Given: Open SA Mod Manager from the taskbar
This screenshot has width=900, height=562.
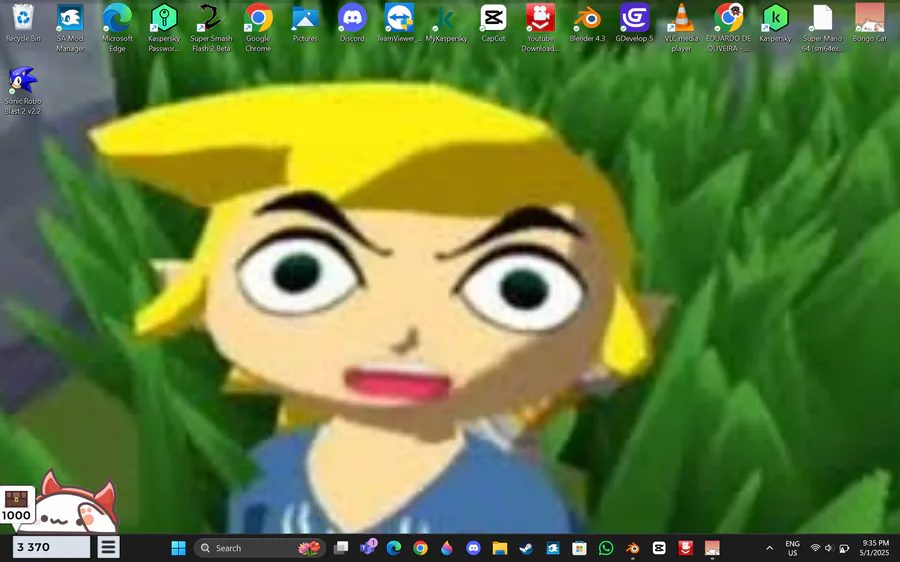Looking at the screenshot, I should coord(553,548).
